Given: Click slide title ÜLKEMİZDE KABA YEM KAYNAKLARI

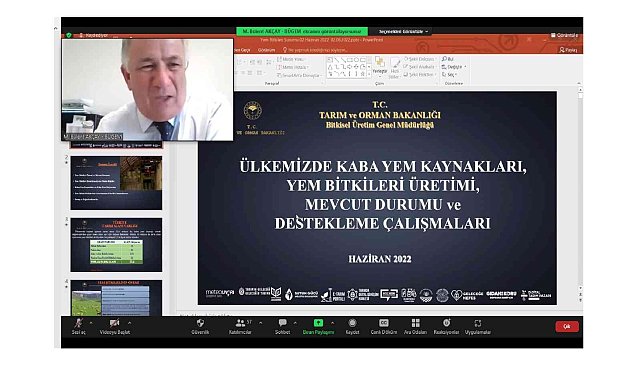Looking at the screenshot, I should click(383, 166).
